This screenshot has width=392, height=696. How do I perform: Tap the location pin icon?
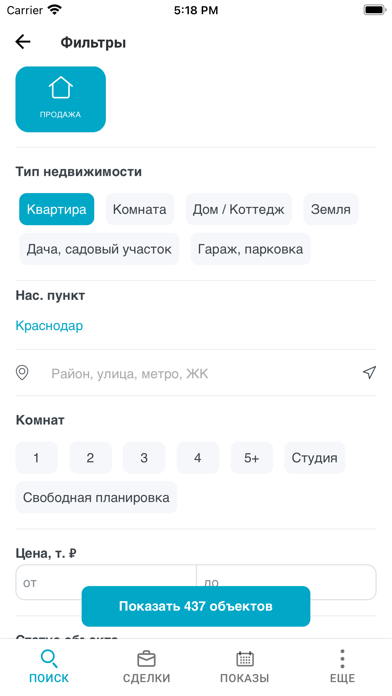click(22, 373)
